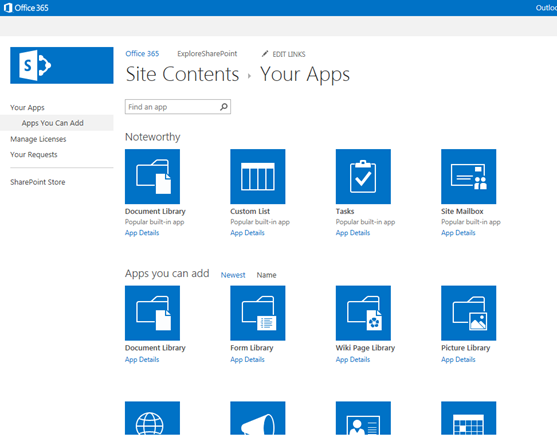
Task: Open App Details under Form Library
Action: [x=247, y=360]
